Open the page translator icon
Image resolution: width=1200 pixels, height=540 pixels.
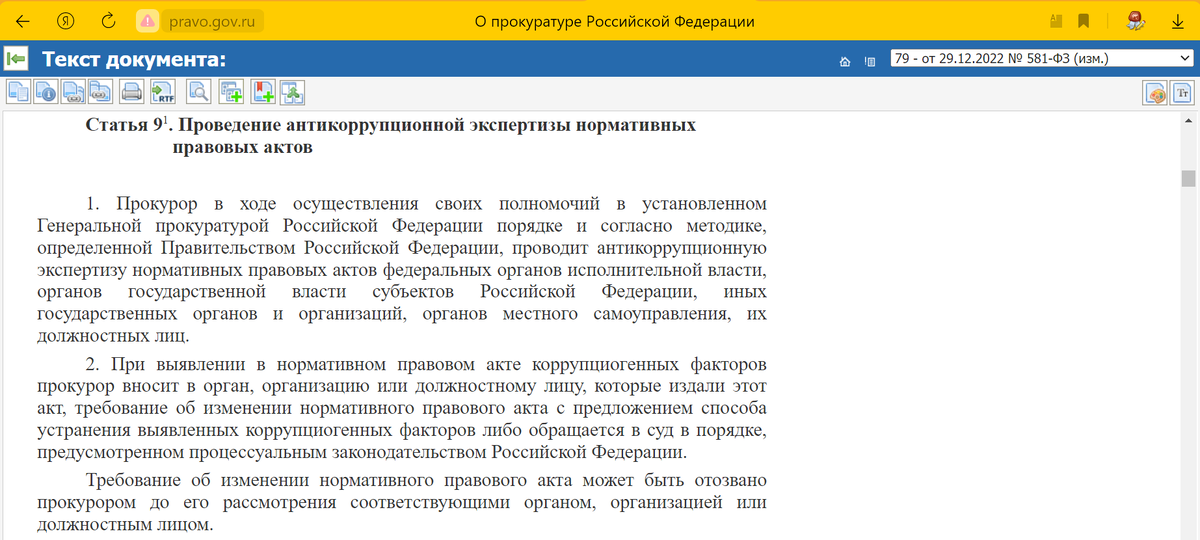pos(1057,21)
